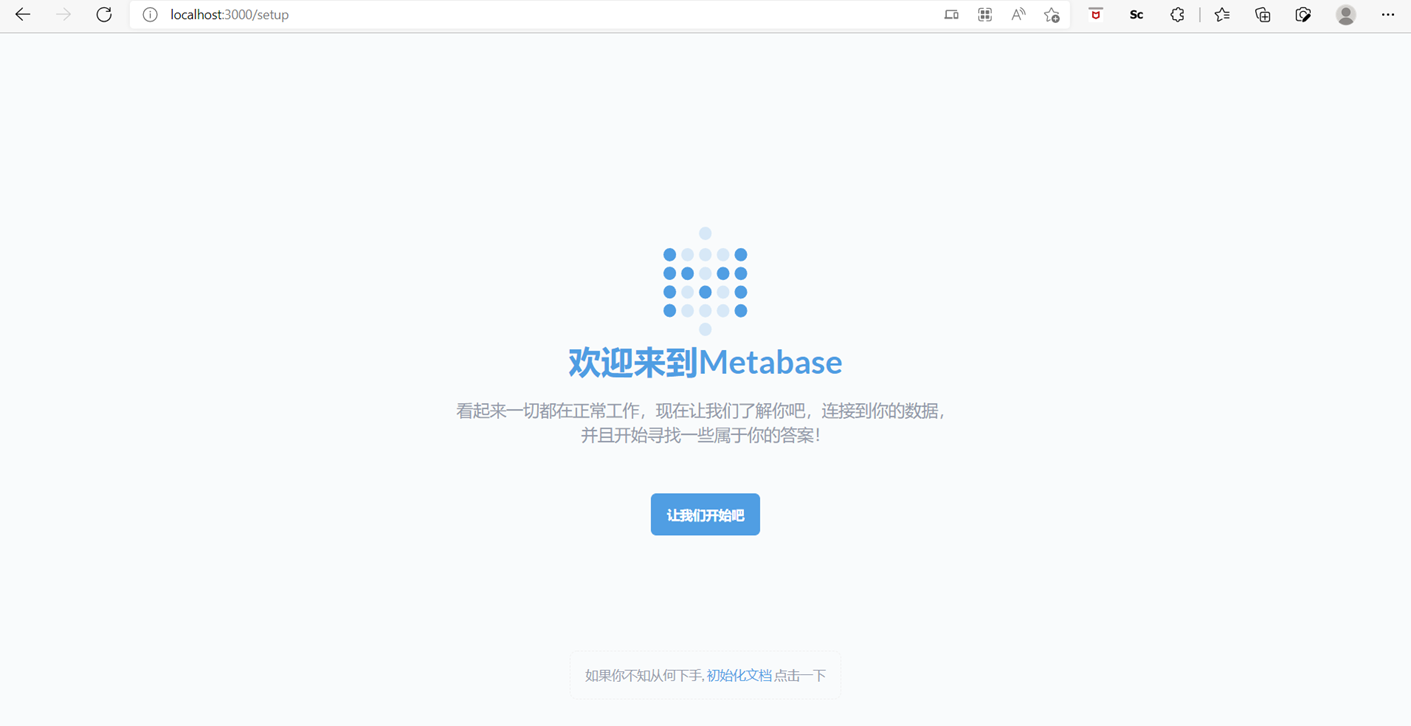Open the 初始化文档 link
Image resolution: width=1411 pixels, height=726 pixels.
tap(739, 676)
